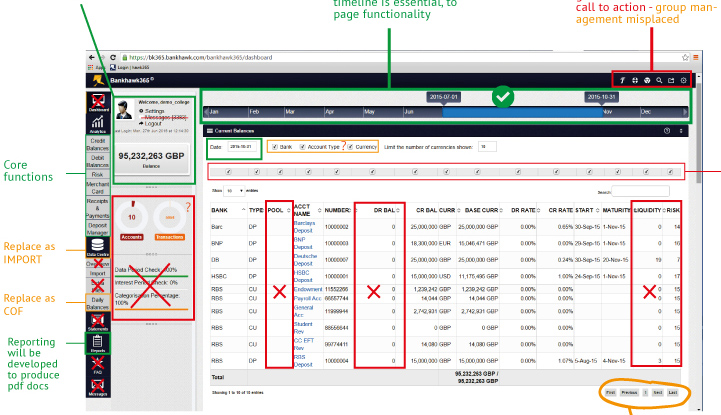Click the search magnifier in top toolbar
The width and height of the screenshot is (721, 415).
tap(658, 79)
